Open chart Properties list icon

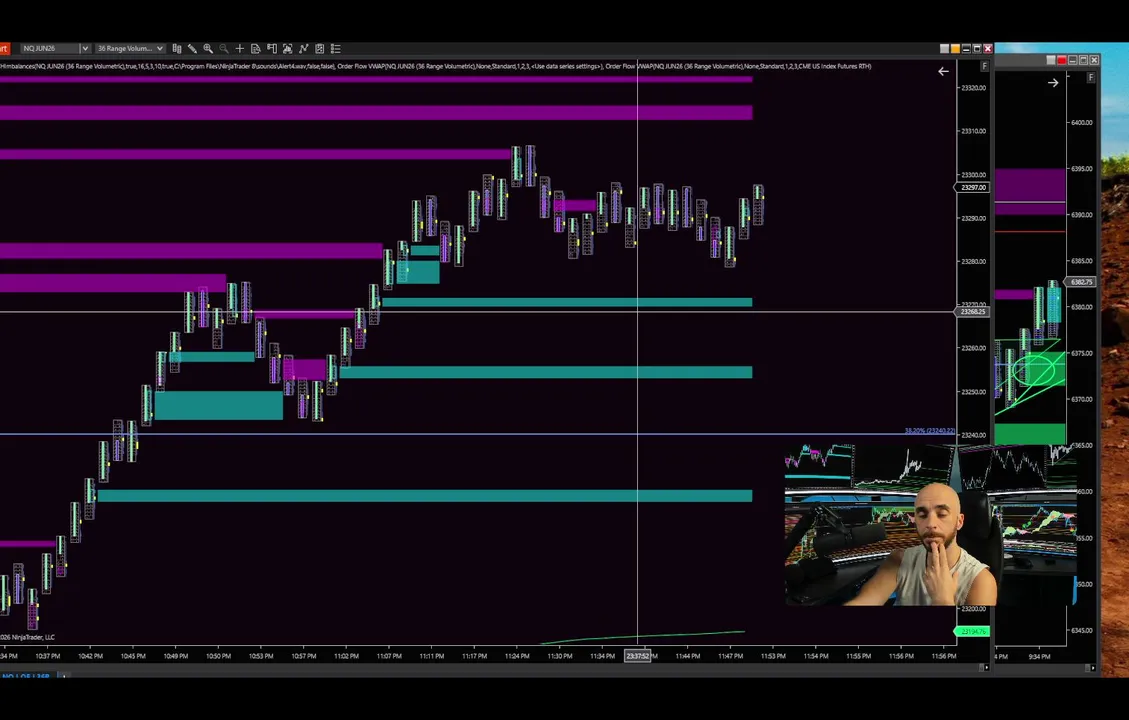(x=336, y=48)
